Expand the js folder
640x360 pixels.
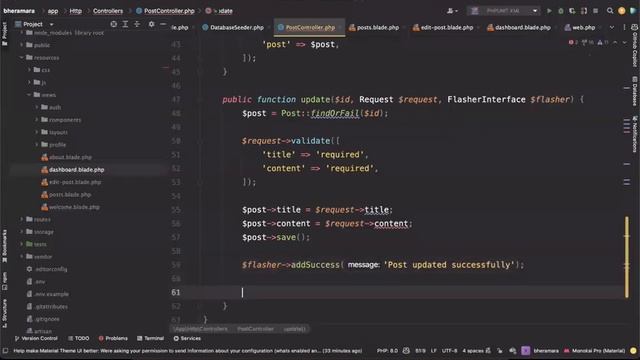29,82
